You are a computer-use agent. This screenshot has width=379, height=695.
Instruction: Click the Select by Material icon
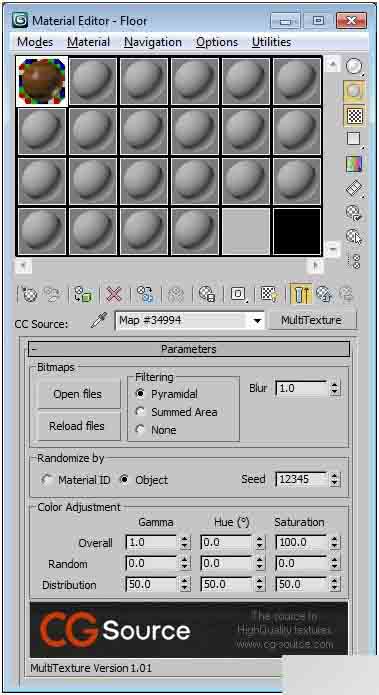coord(354,237)
